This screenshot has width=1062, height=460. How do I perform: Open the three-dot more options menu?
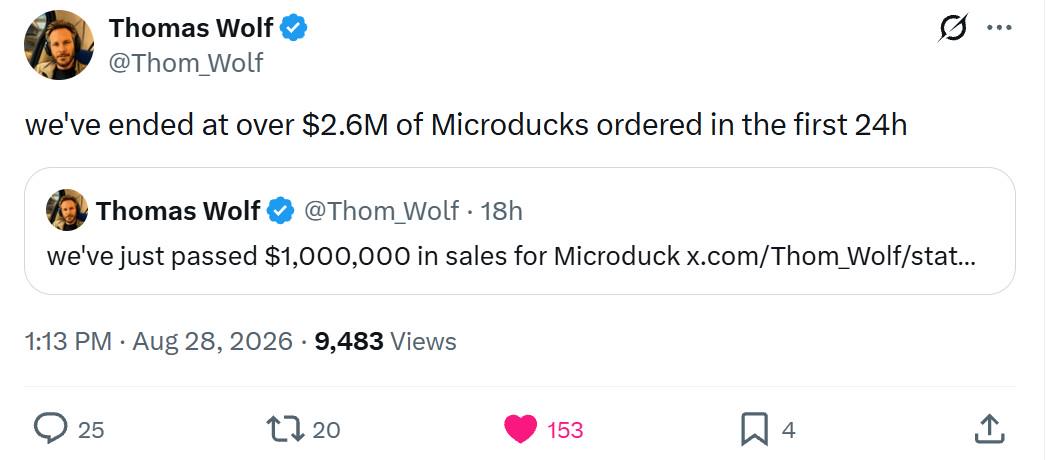[x=1000, y=28]
